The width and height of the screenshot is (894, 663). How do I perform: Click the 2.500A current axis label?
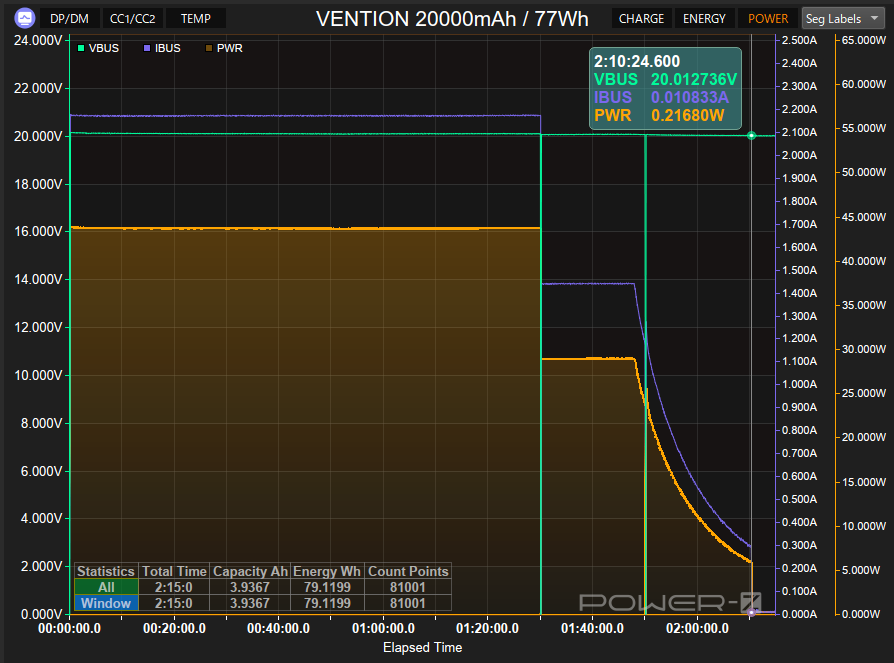pos(799,40)
